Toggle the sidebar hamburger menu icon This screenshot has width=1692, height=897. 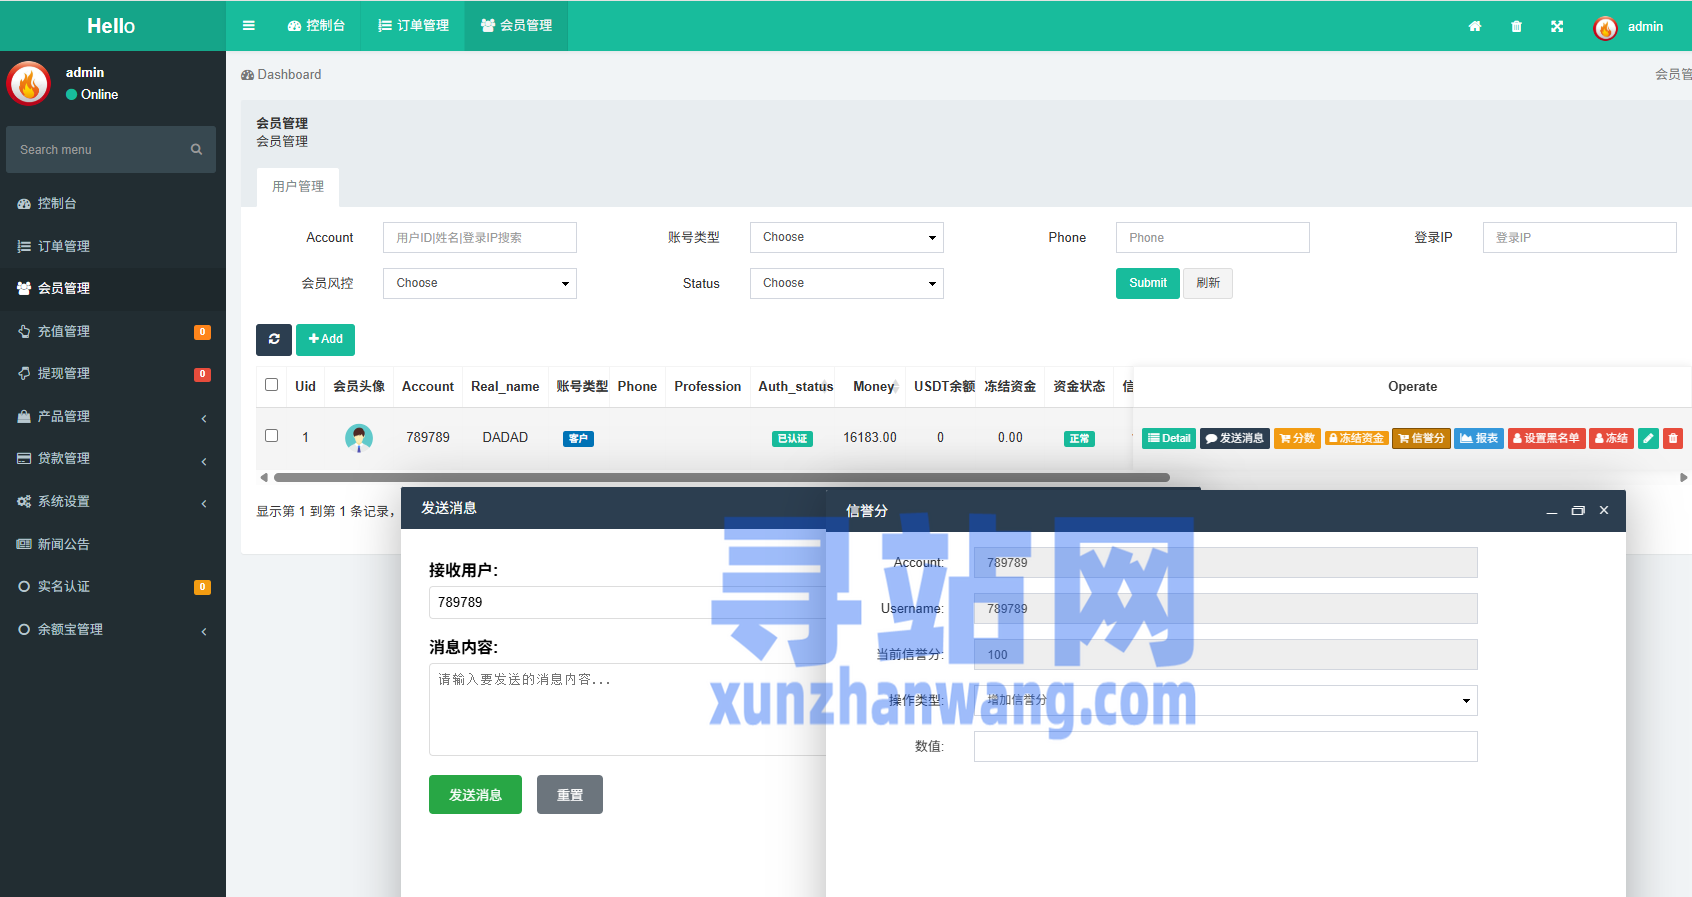click(249, 26)
